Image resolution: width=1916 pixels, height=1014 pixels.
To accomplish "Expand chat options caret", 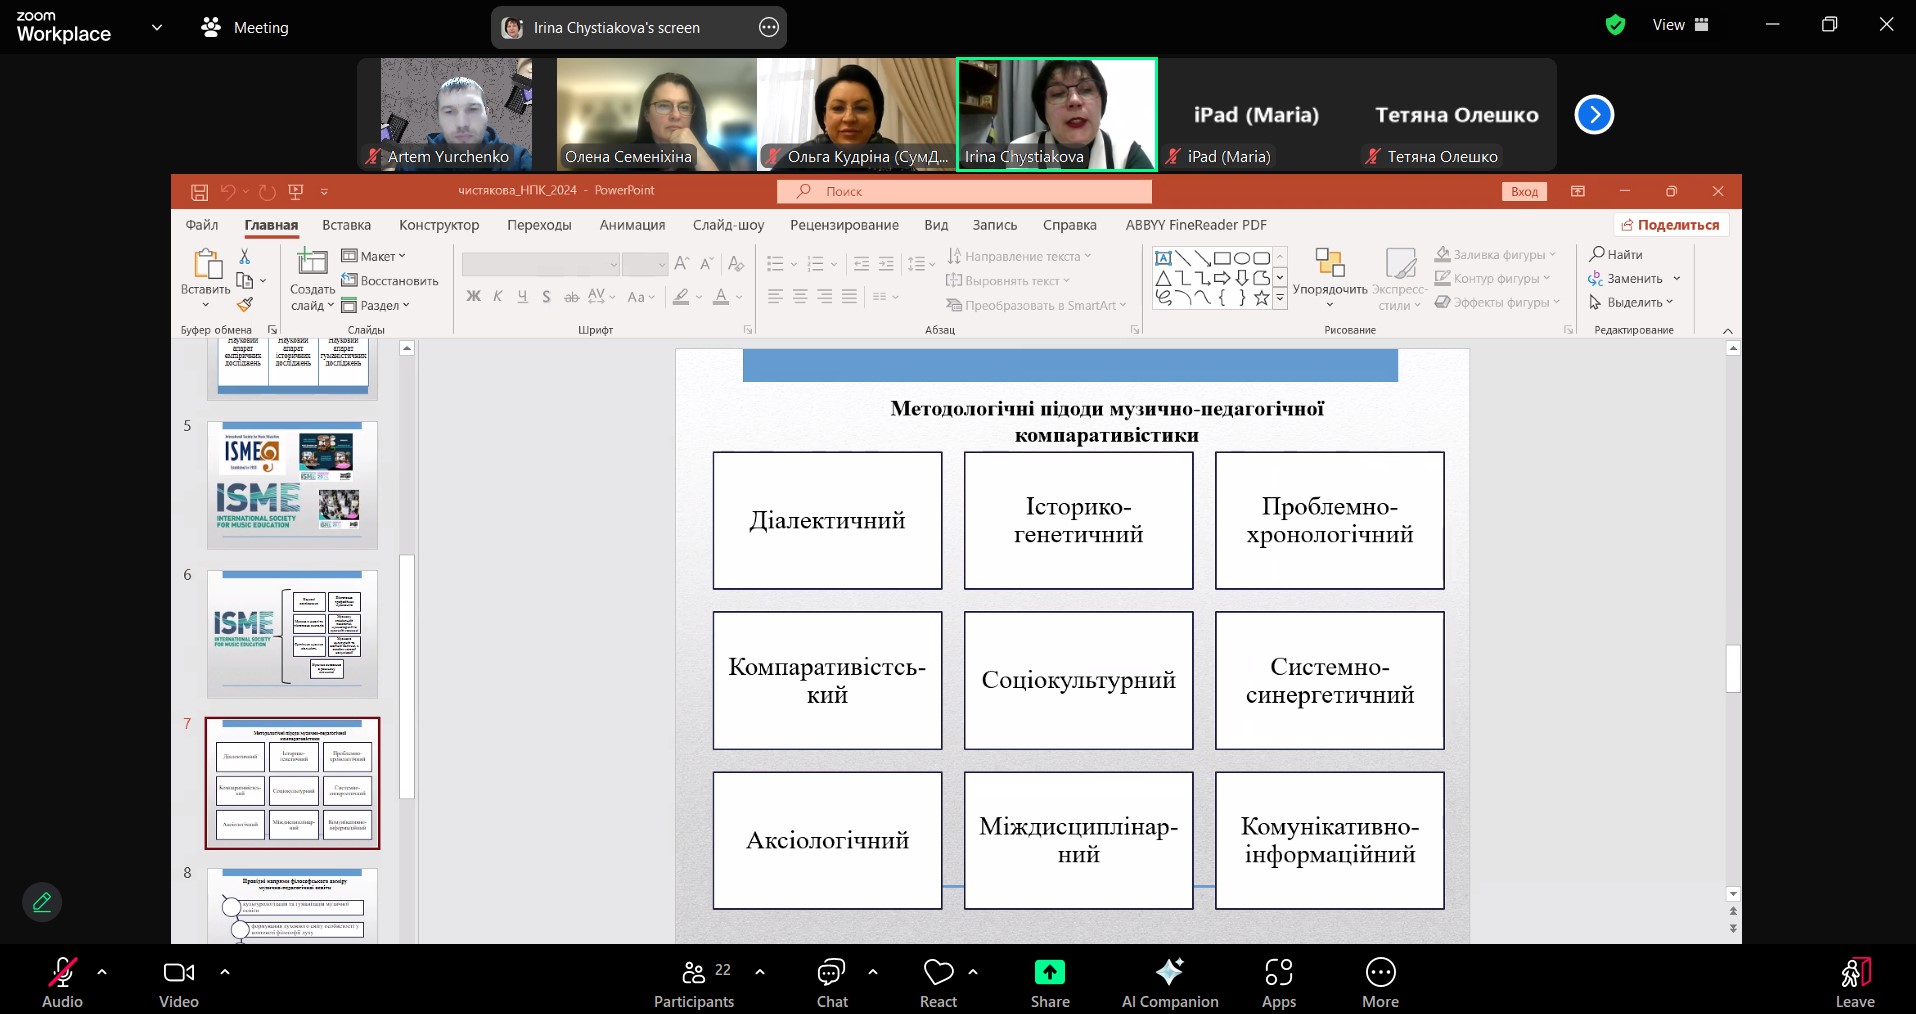I will click(x=873, y=971).
